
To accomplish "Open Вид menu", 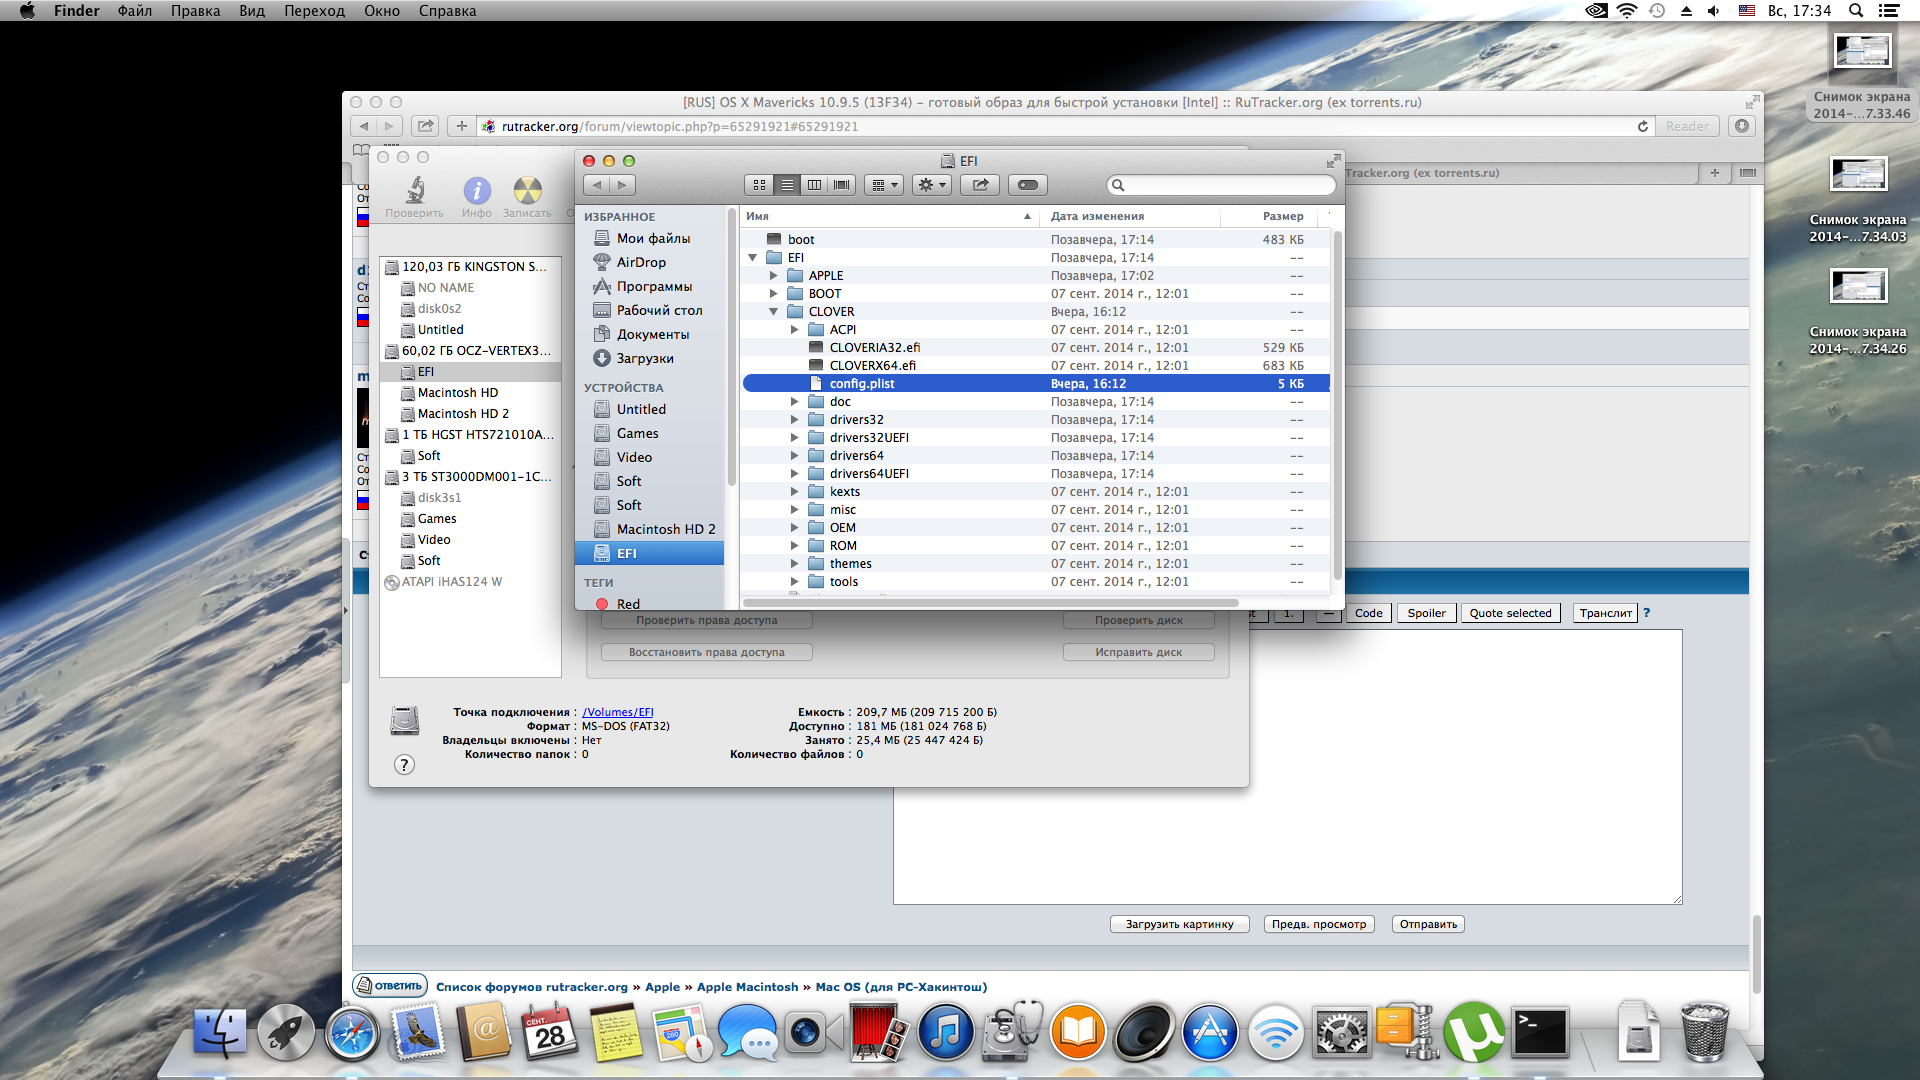I will click(x=251, y=11).
